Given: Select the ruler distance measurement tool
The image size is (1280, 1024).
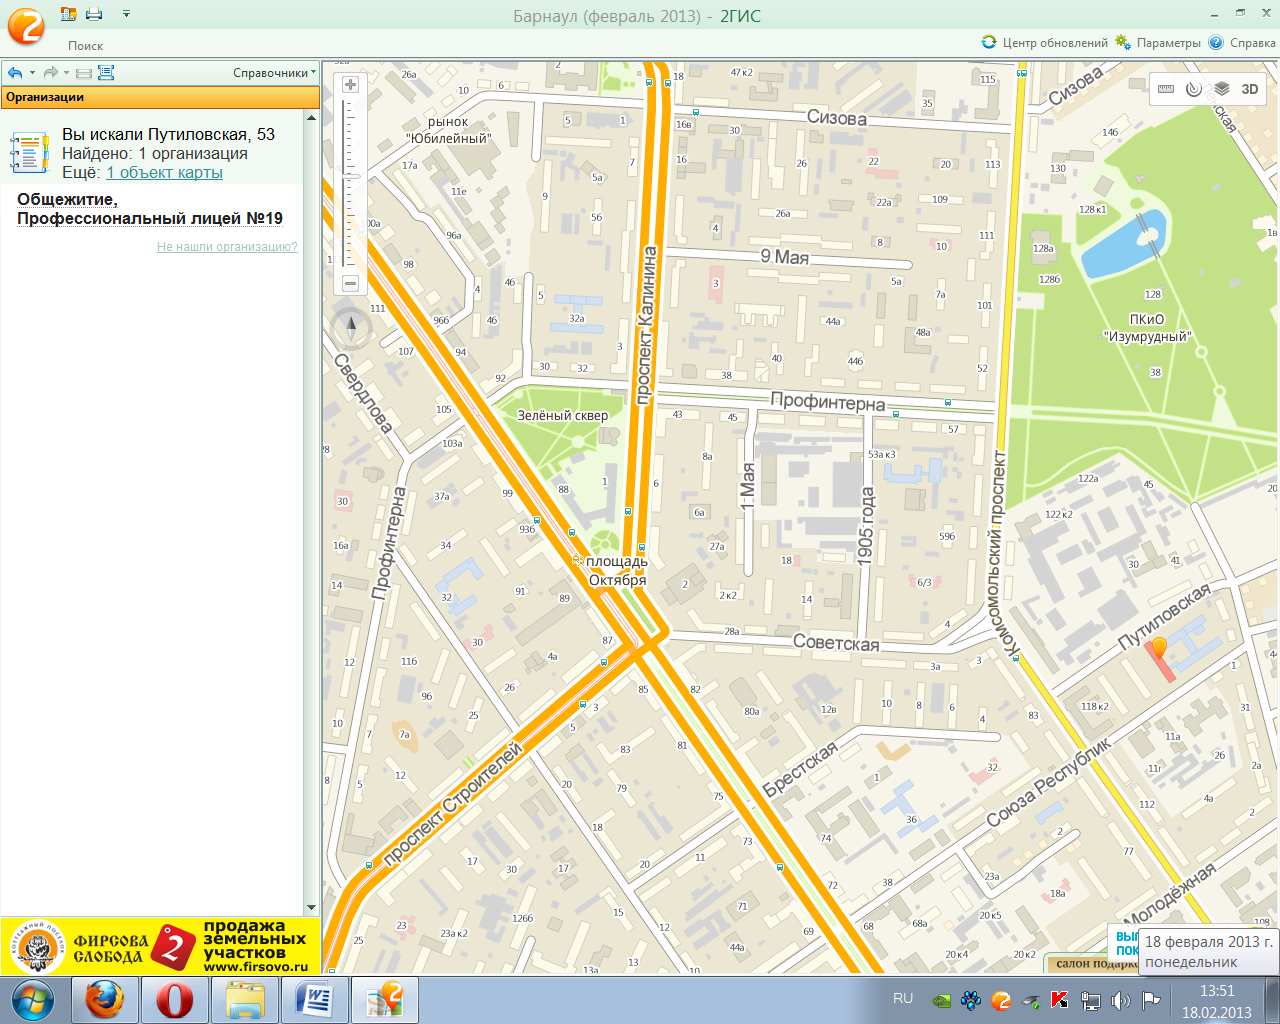Looking at the screenshot, I should [1165, 89].
